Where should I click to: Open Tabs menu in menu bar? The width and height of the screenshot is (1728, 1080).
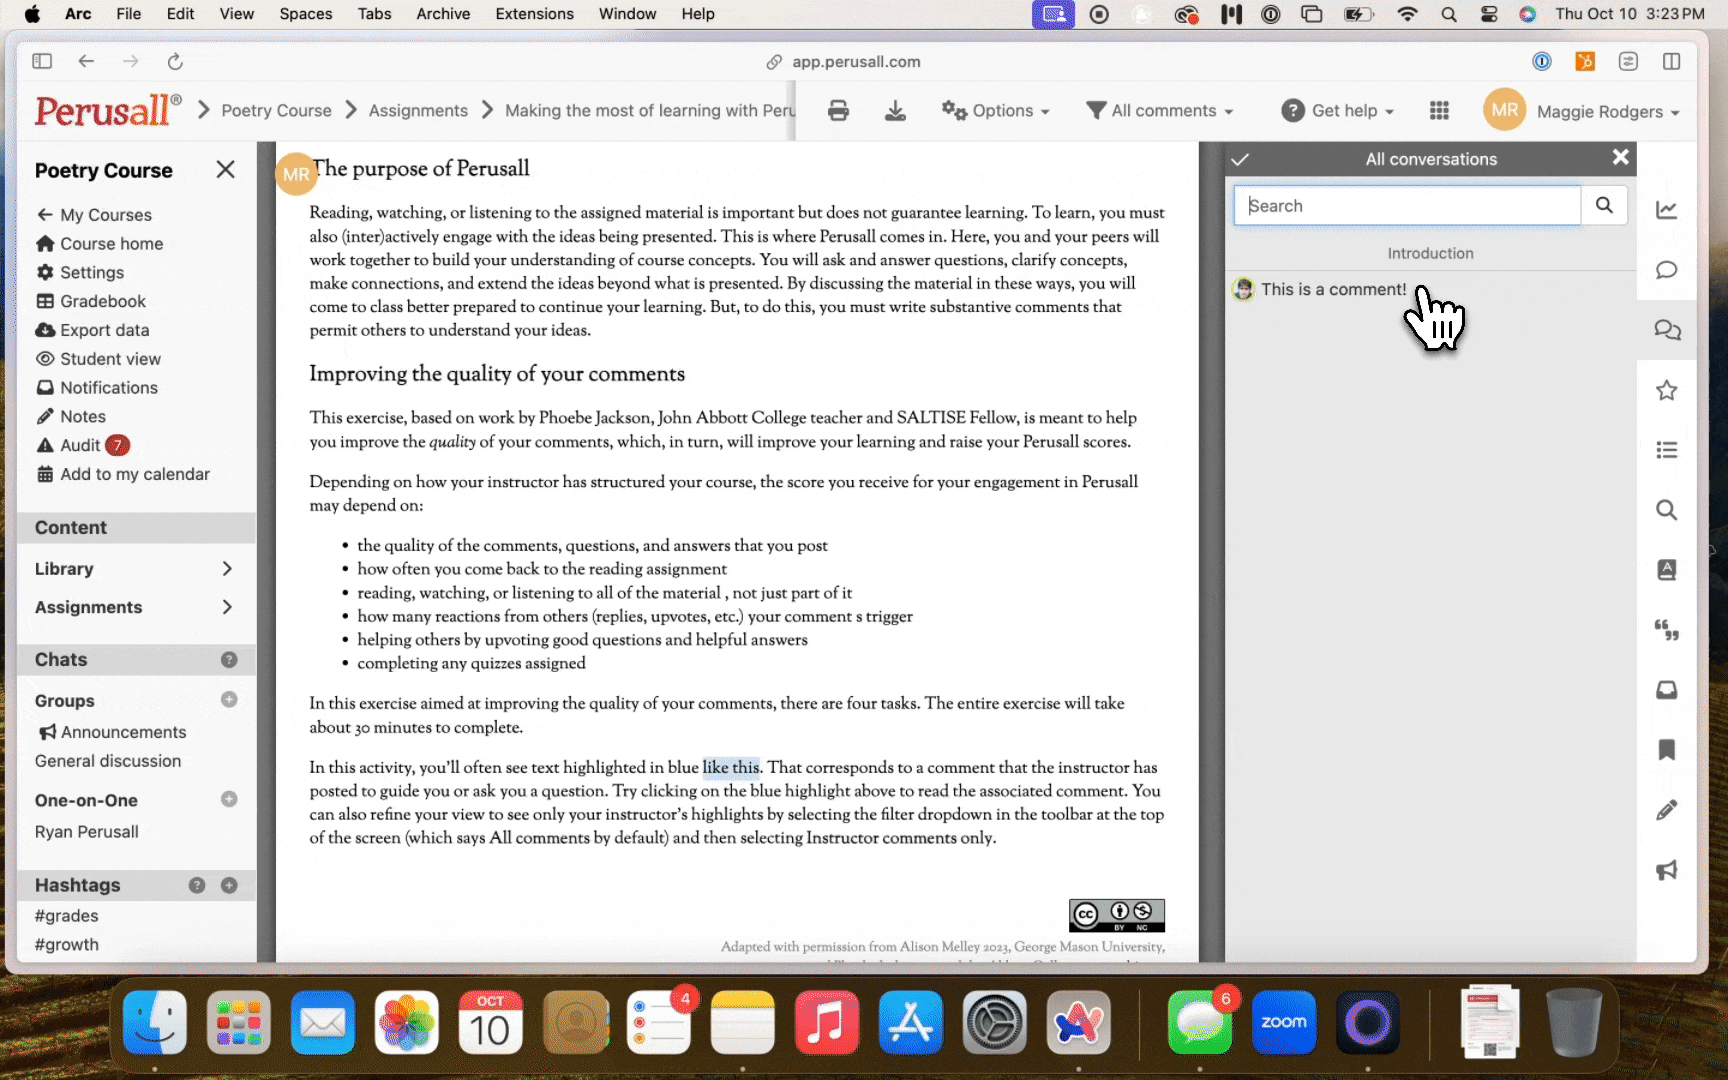[374, 14]
